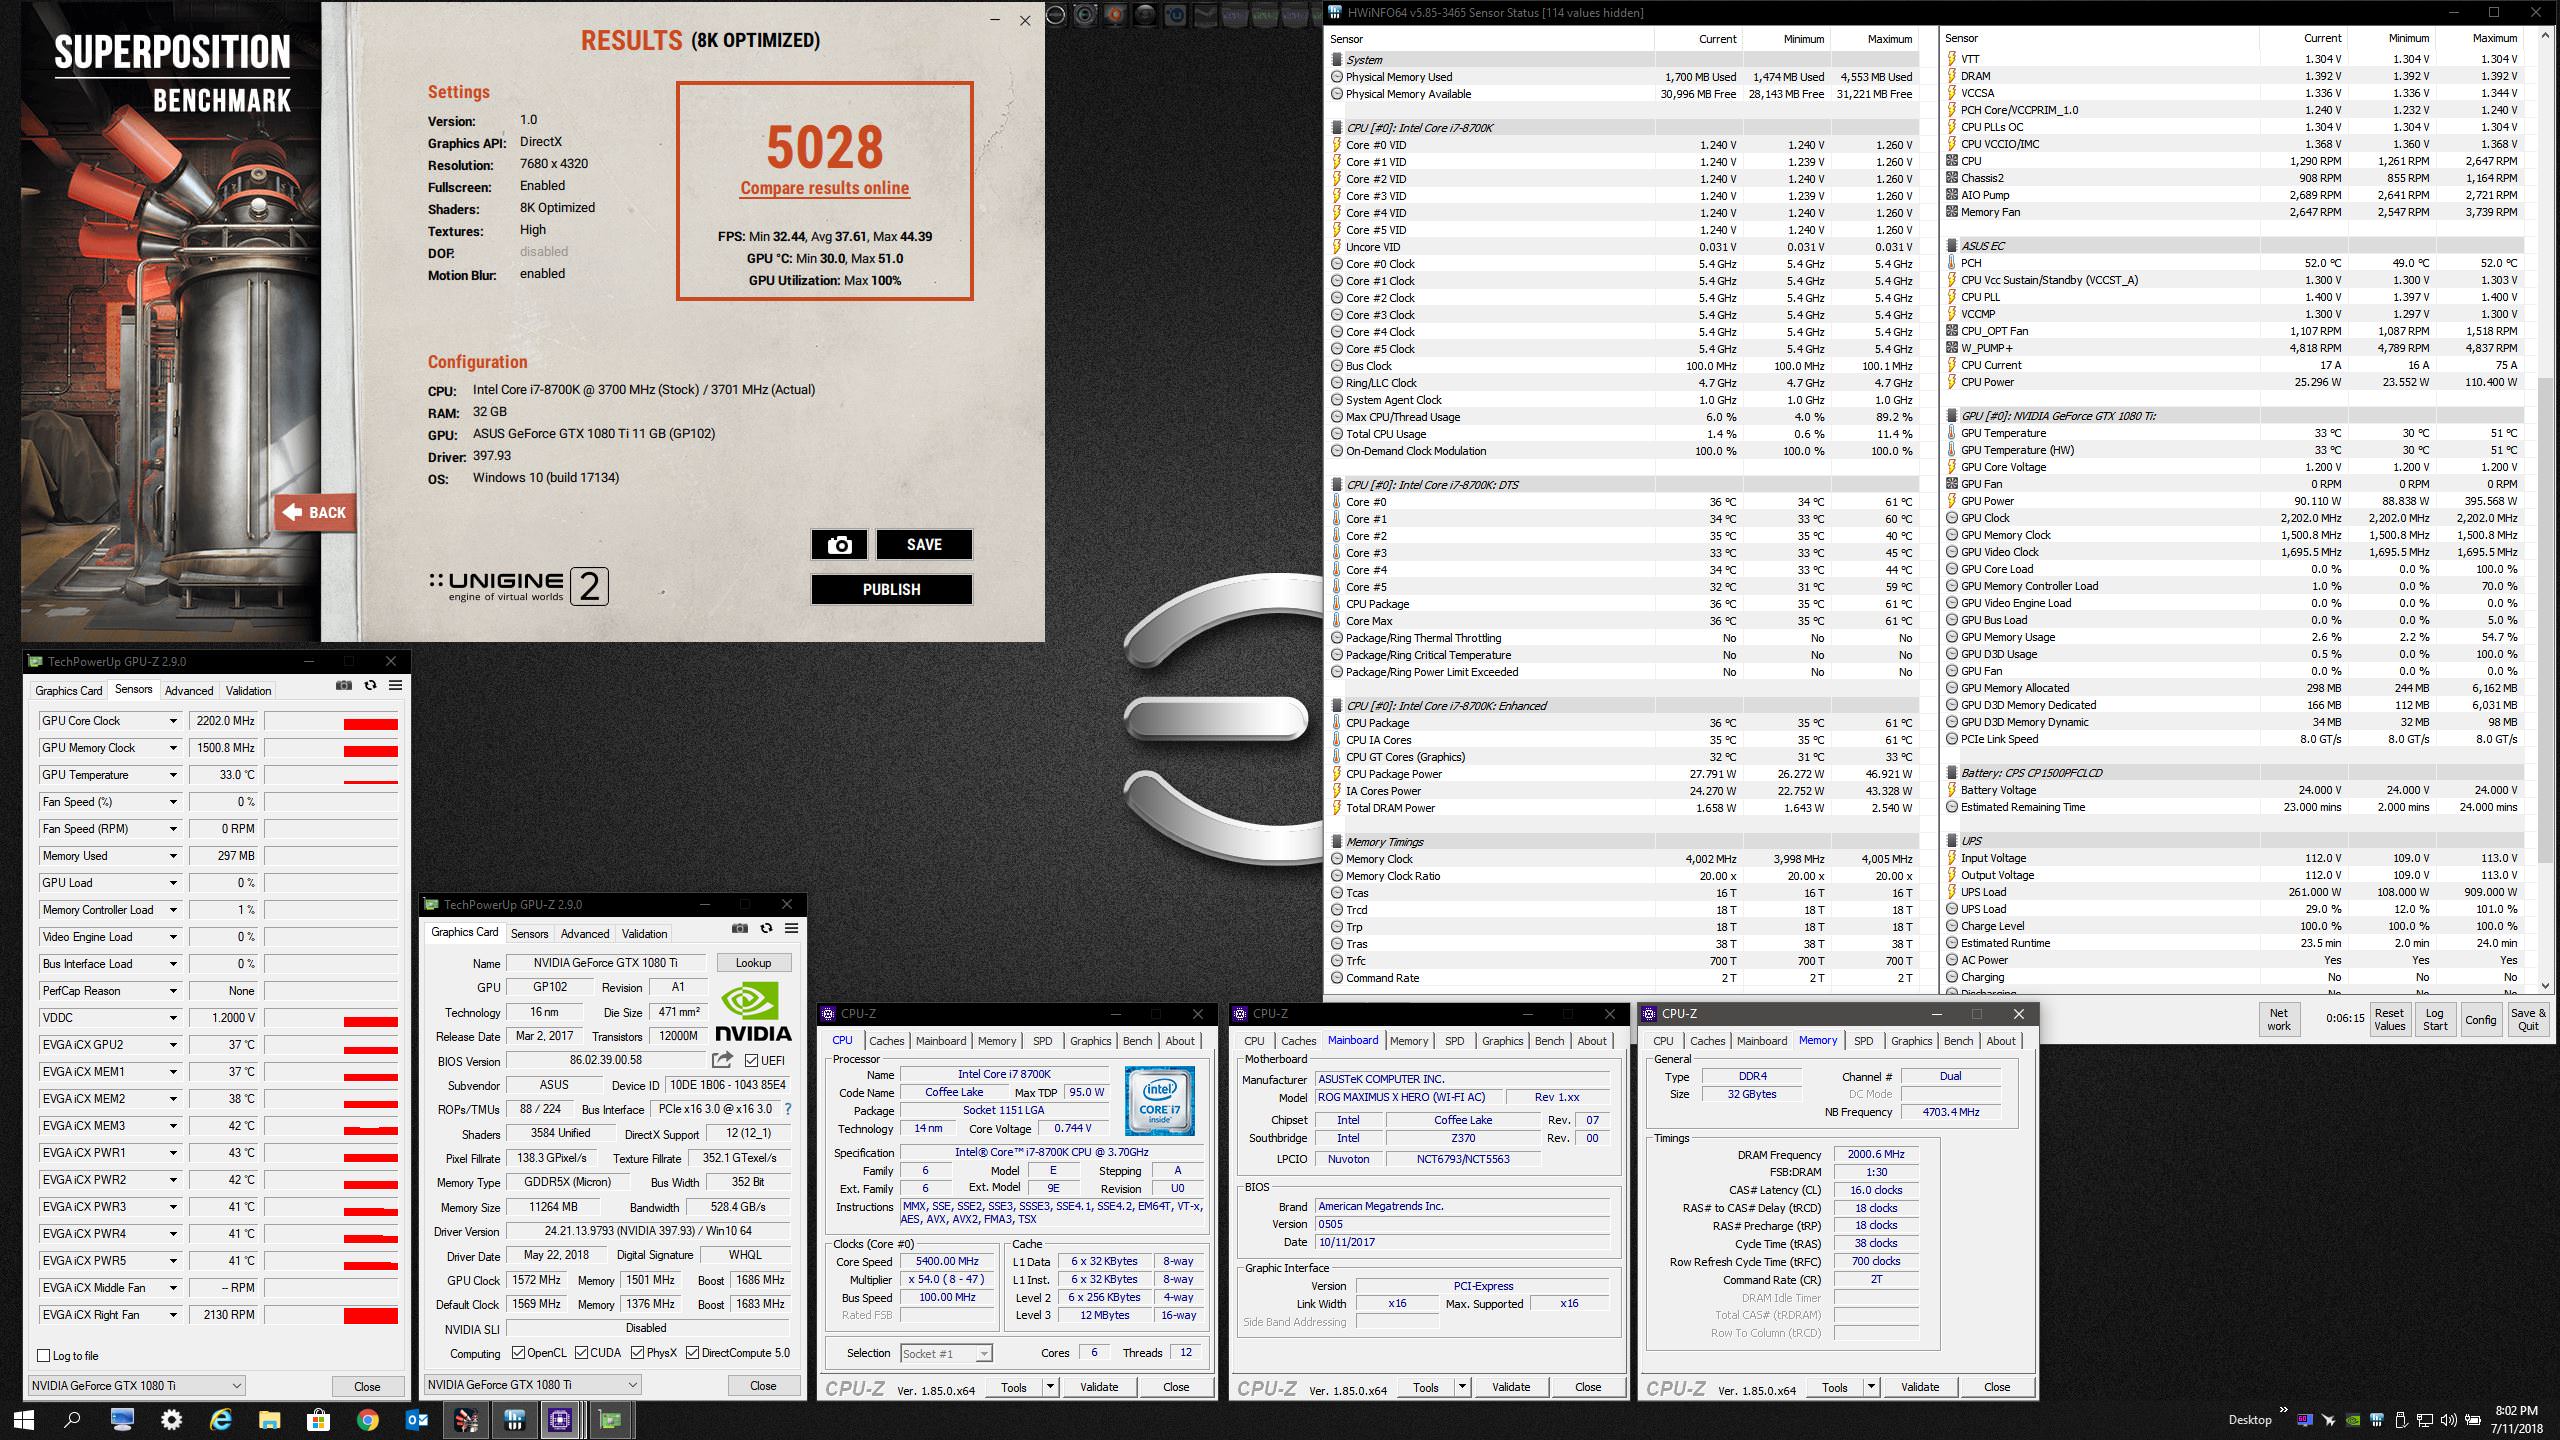Click the BIOS export share icon in GPU-Z
Screen dimensions: 2560x1440
click(722, 1060)
